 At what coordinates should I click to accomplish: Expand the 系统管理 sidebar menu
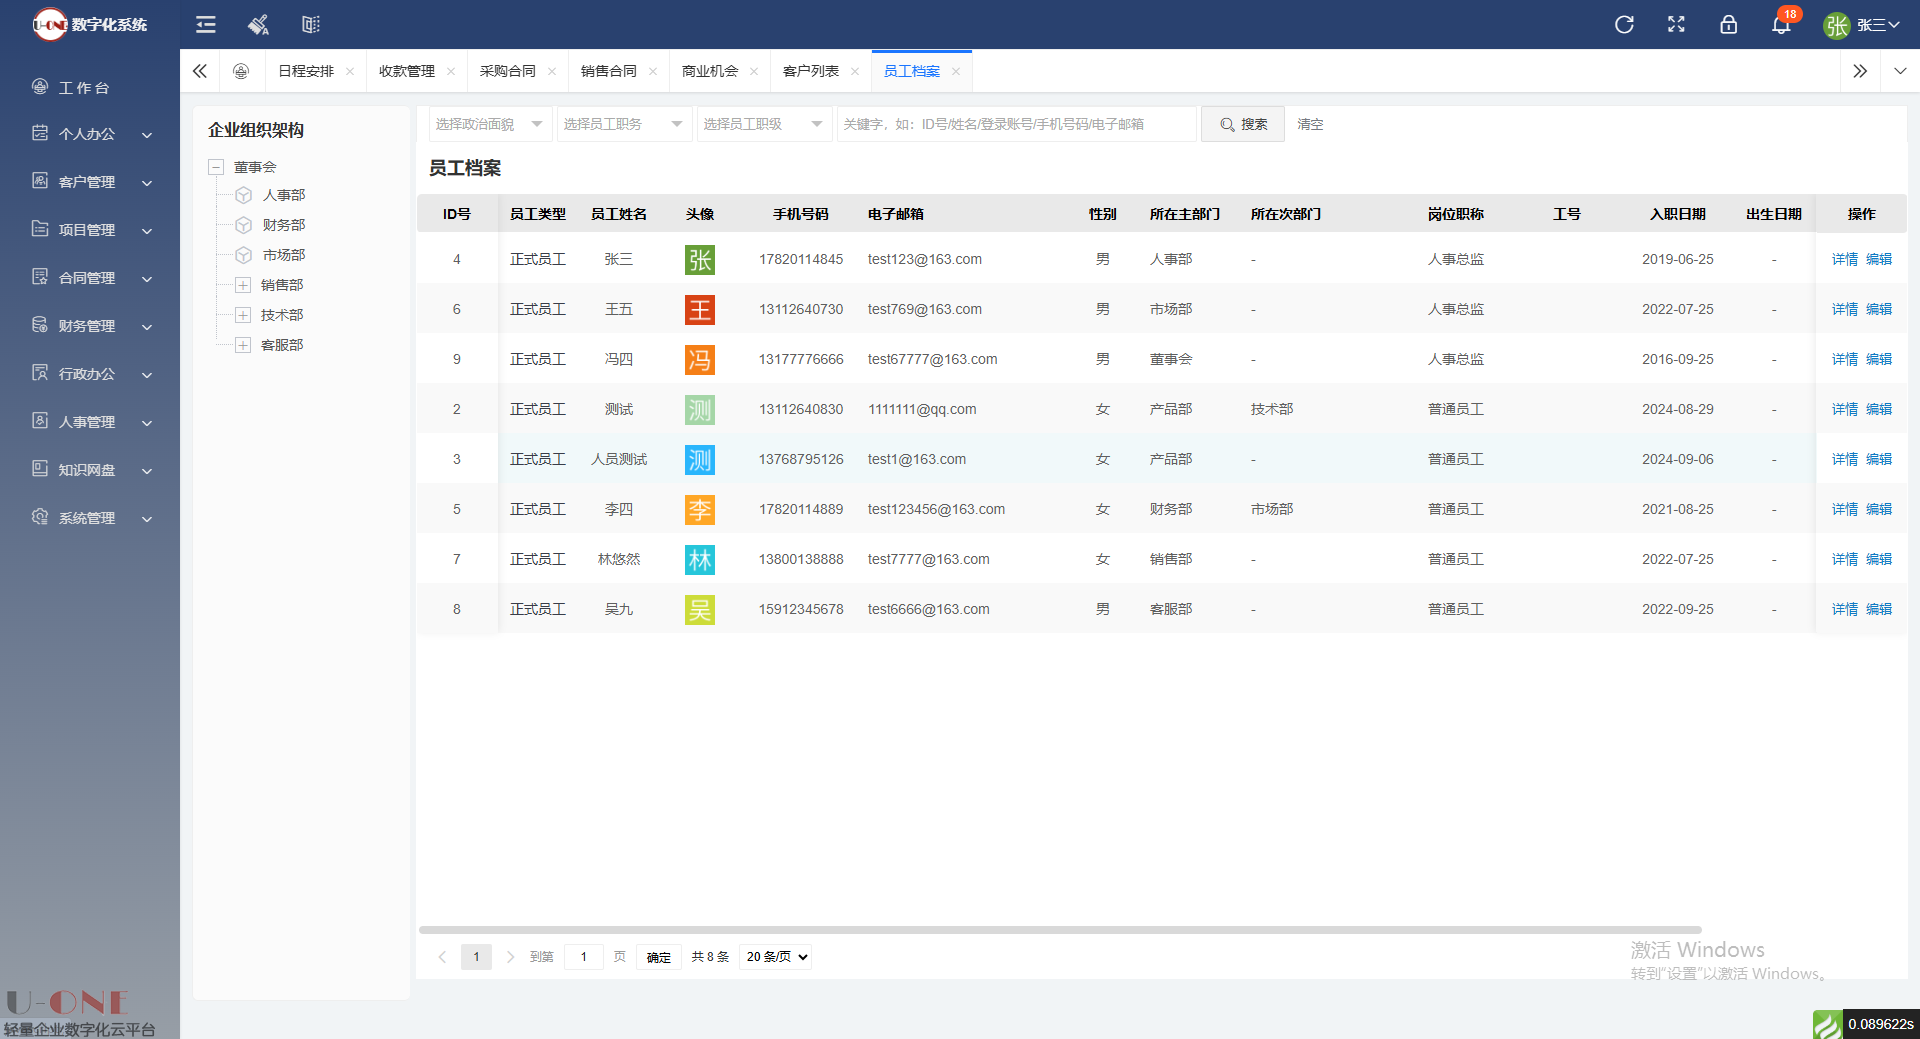[90, 517]
